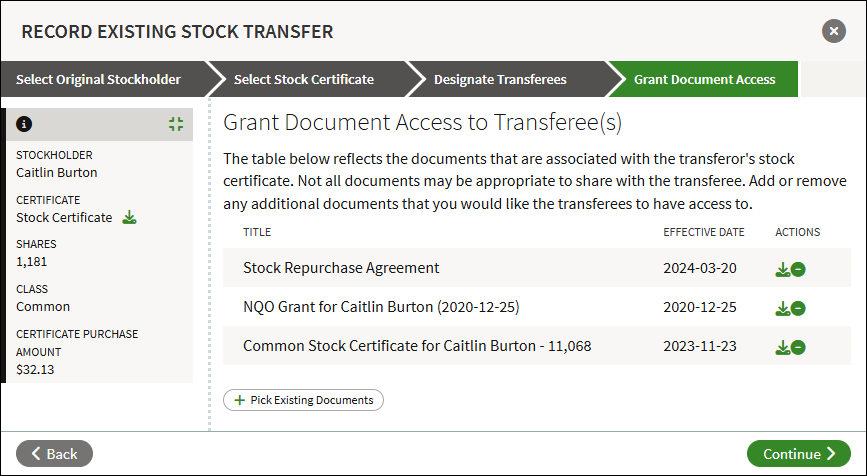Click Pick Existing Documents button
The image size is (867, 476).
(x=304, y=400)
